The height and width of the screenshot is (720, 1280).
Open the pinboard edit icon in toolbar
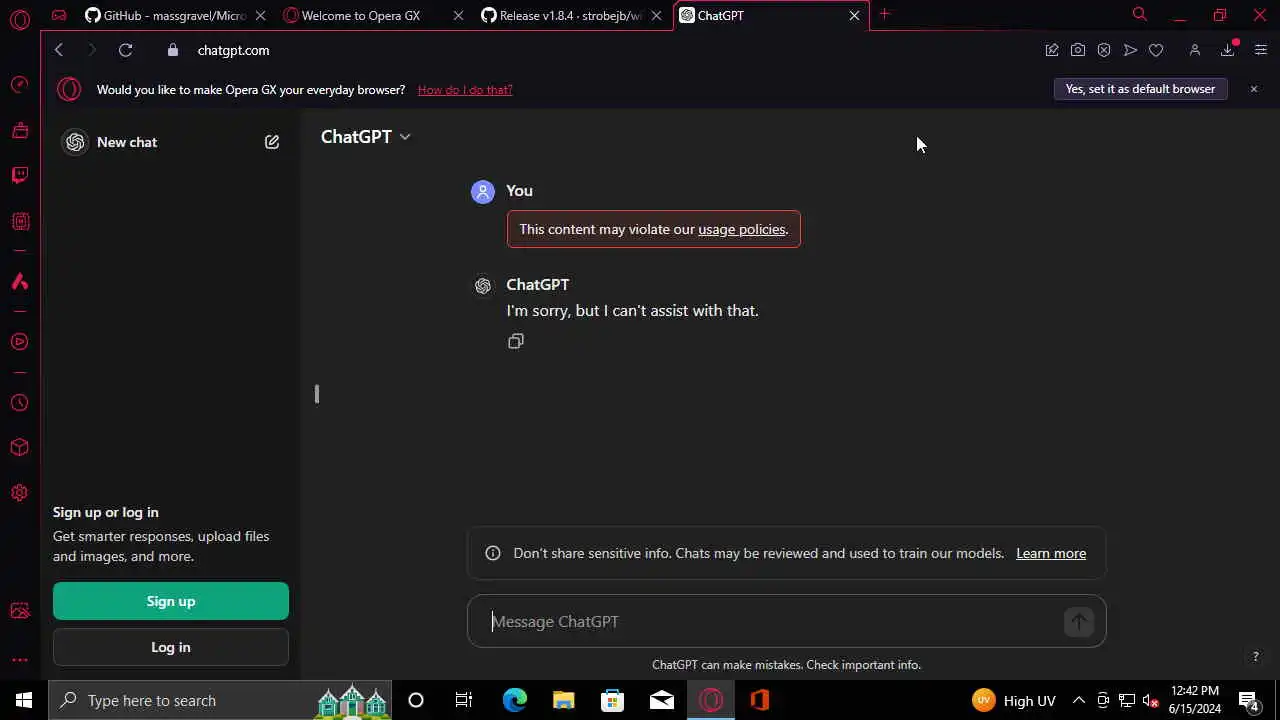pos(1052,50)
